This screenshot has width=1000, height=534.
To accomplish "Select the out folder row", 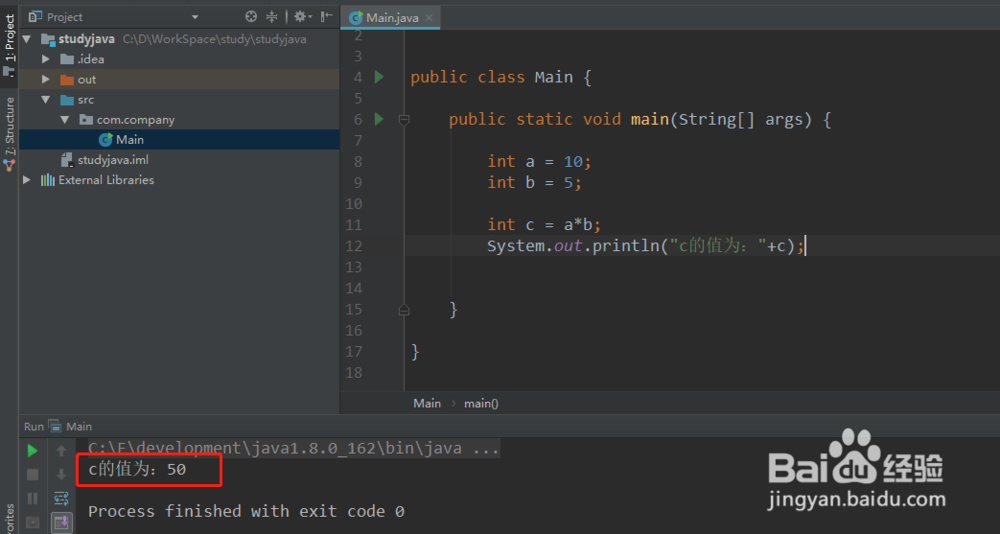I will 179,80.
